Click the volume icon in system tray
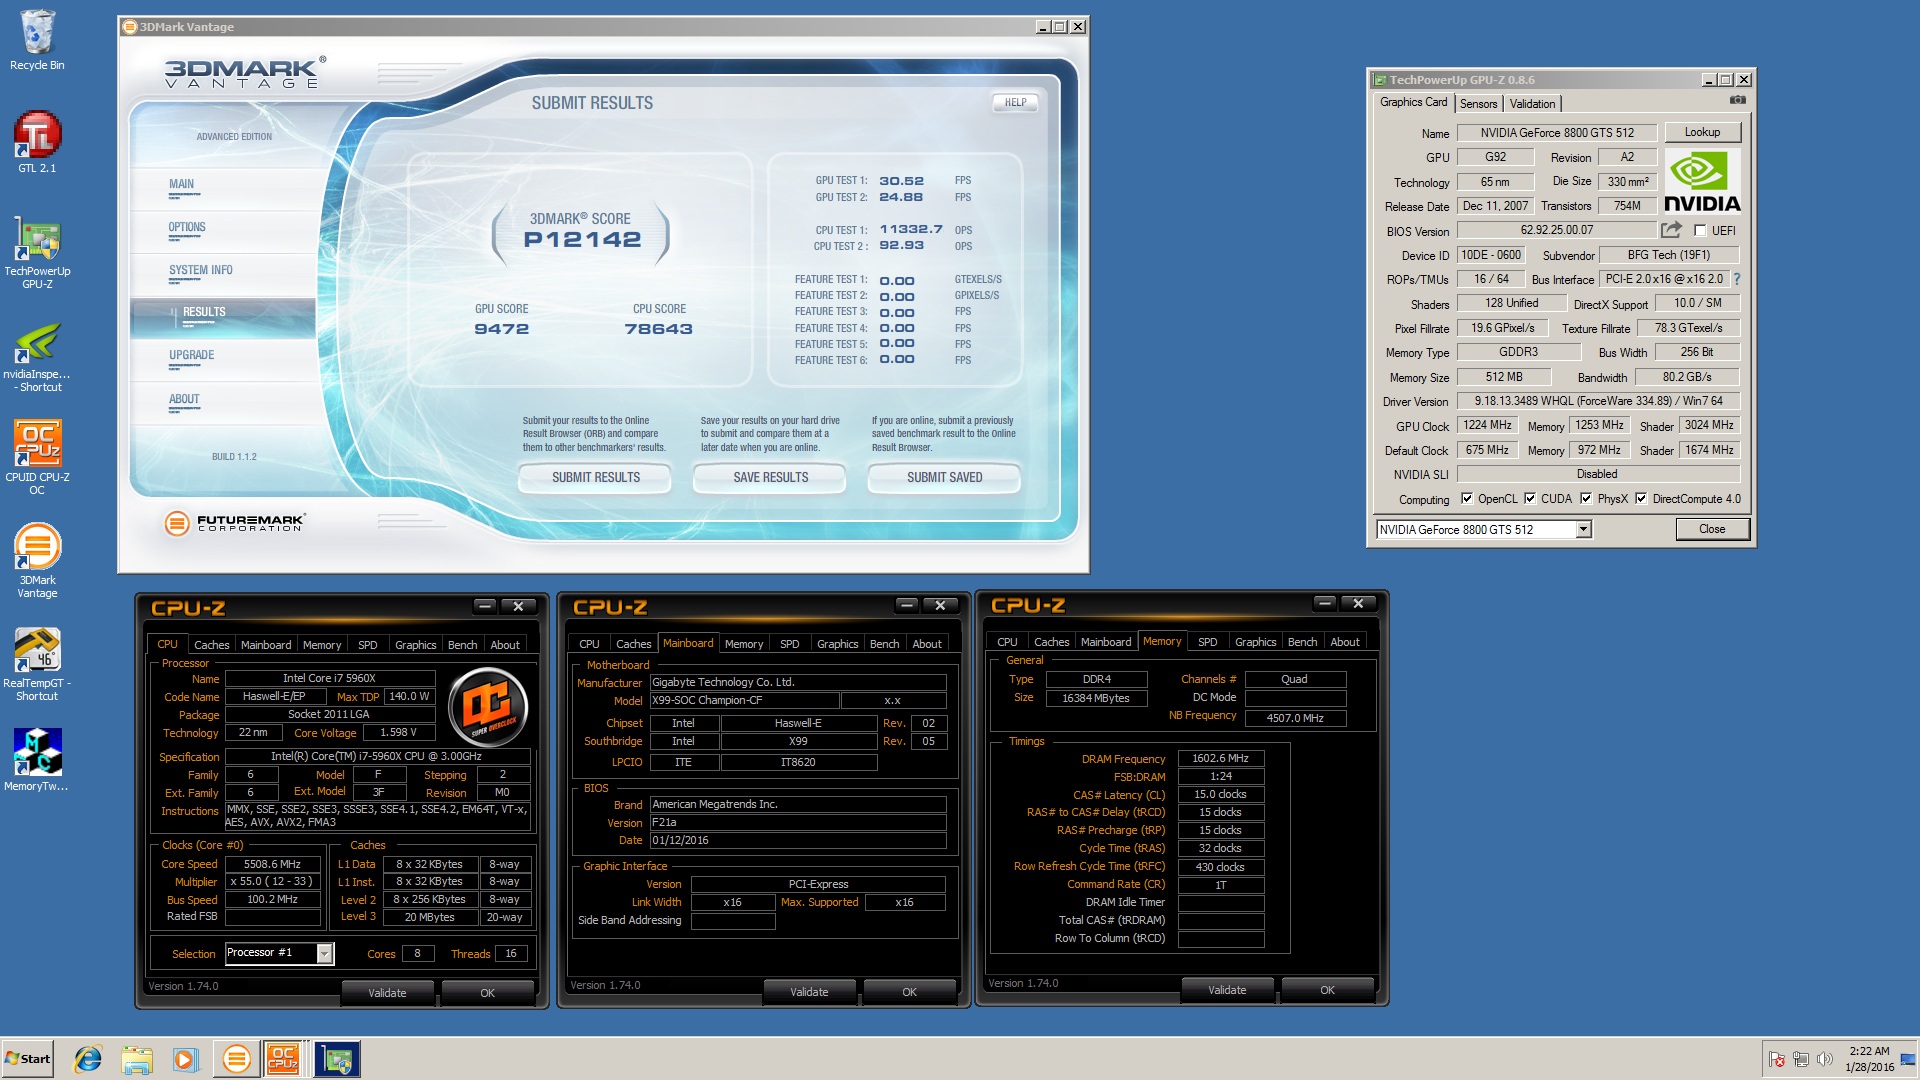Screen dimensions: 1920x1080 point(1825,1059)
